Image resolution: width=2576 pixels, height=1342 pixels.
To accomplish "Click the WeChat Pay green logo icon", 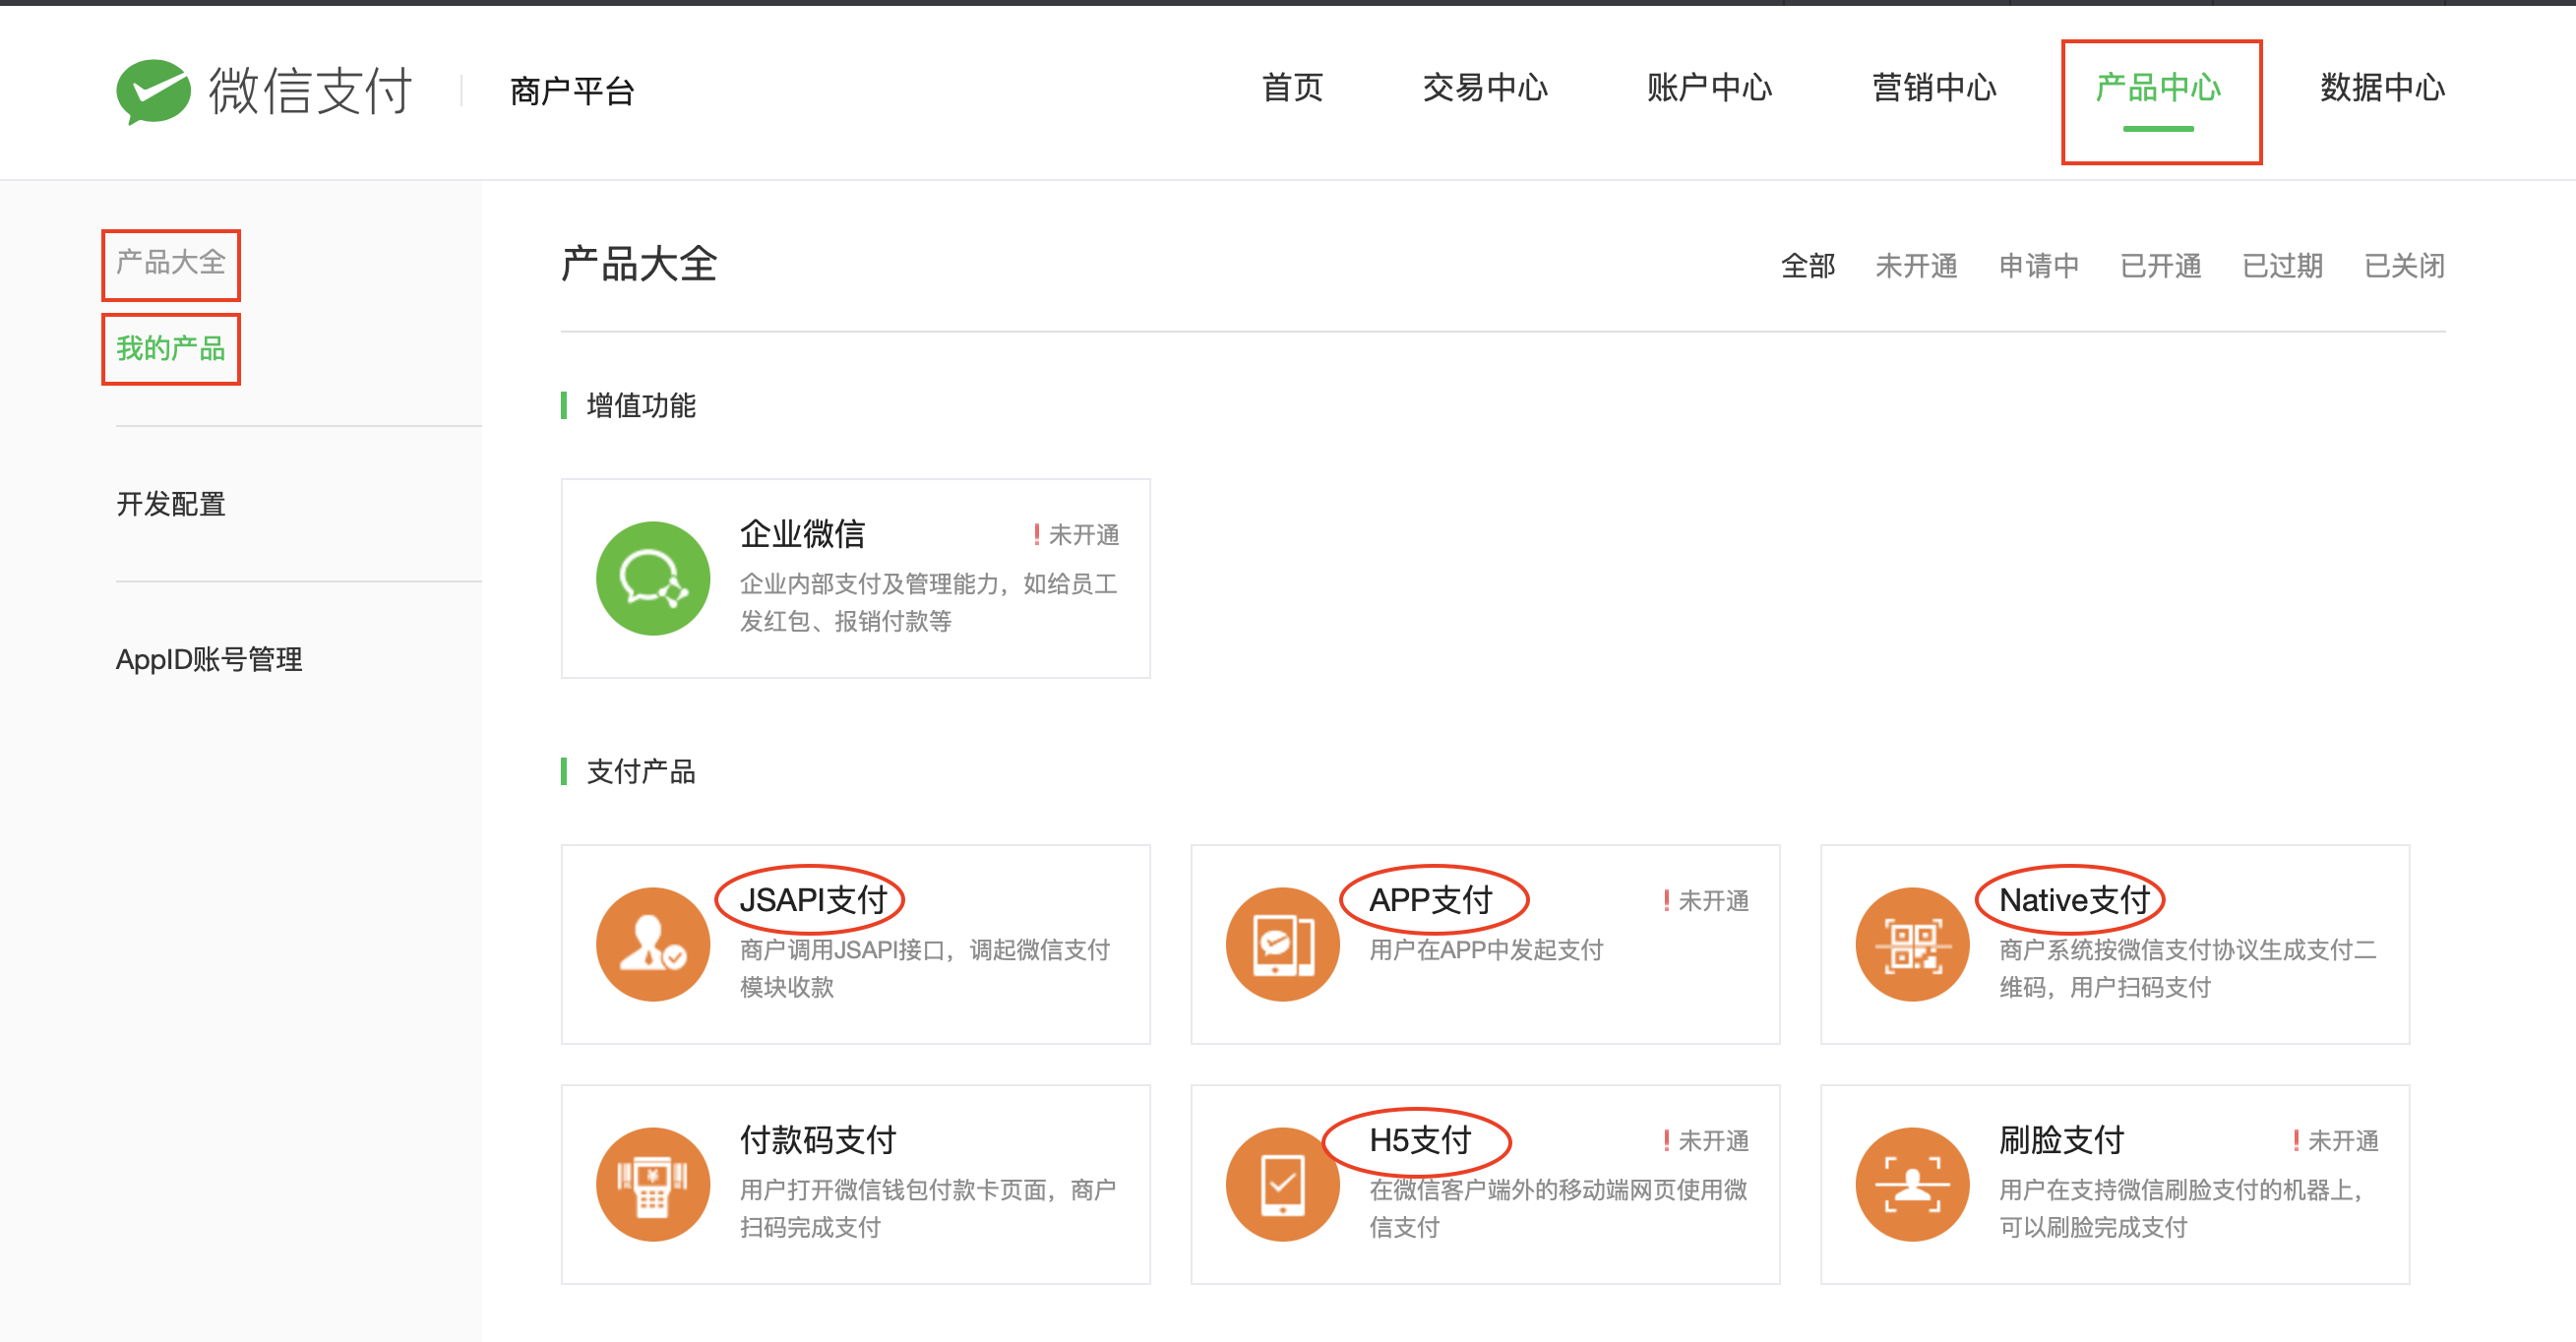I will tap(153, 91).
